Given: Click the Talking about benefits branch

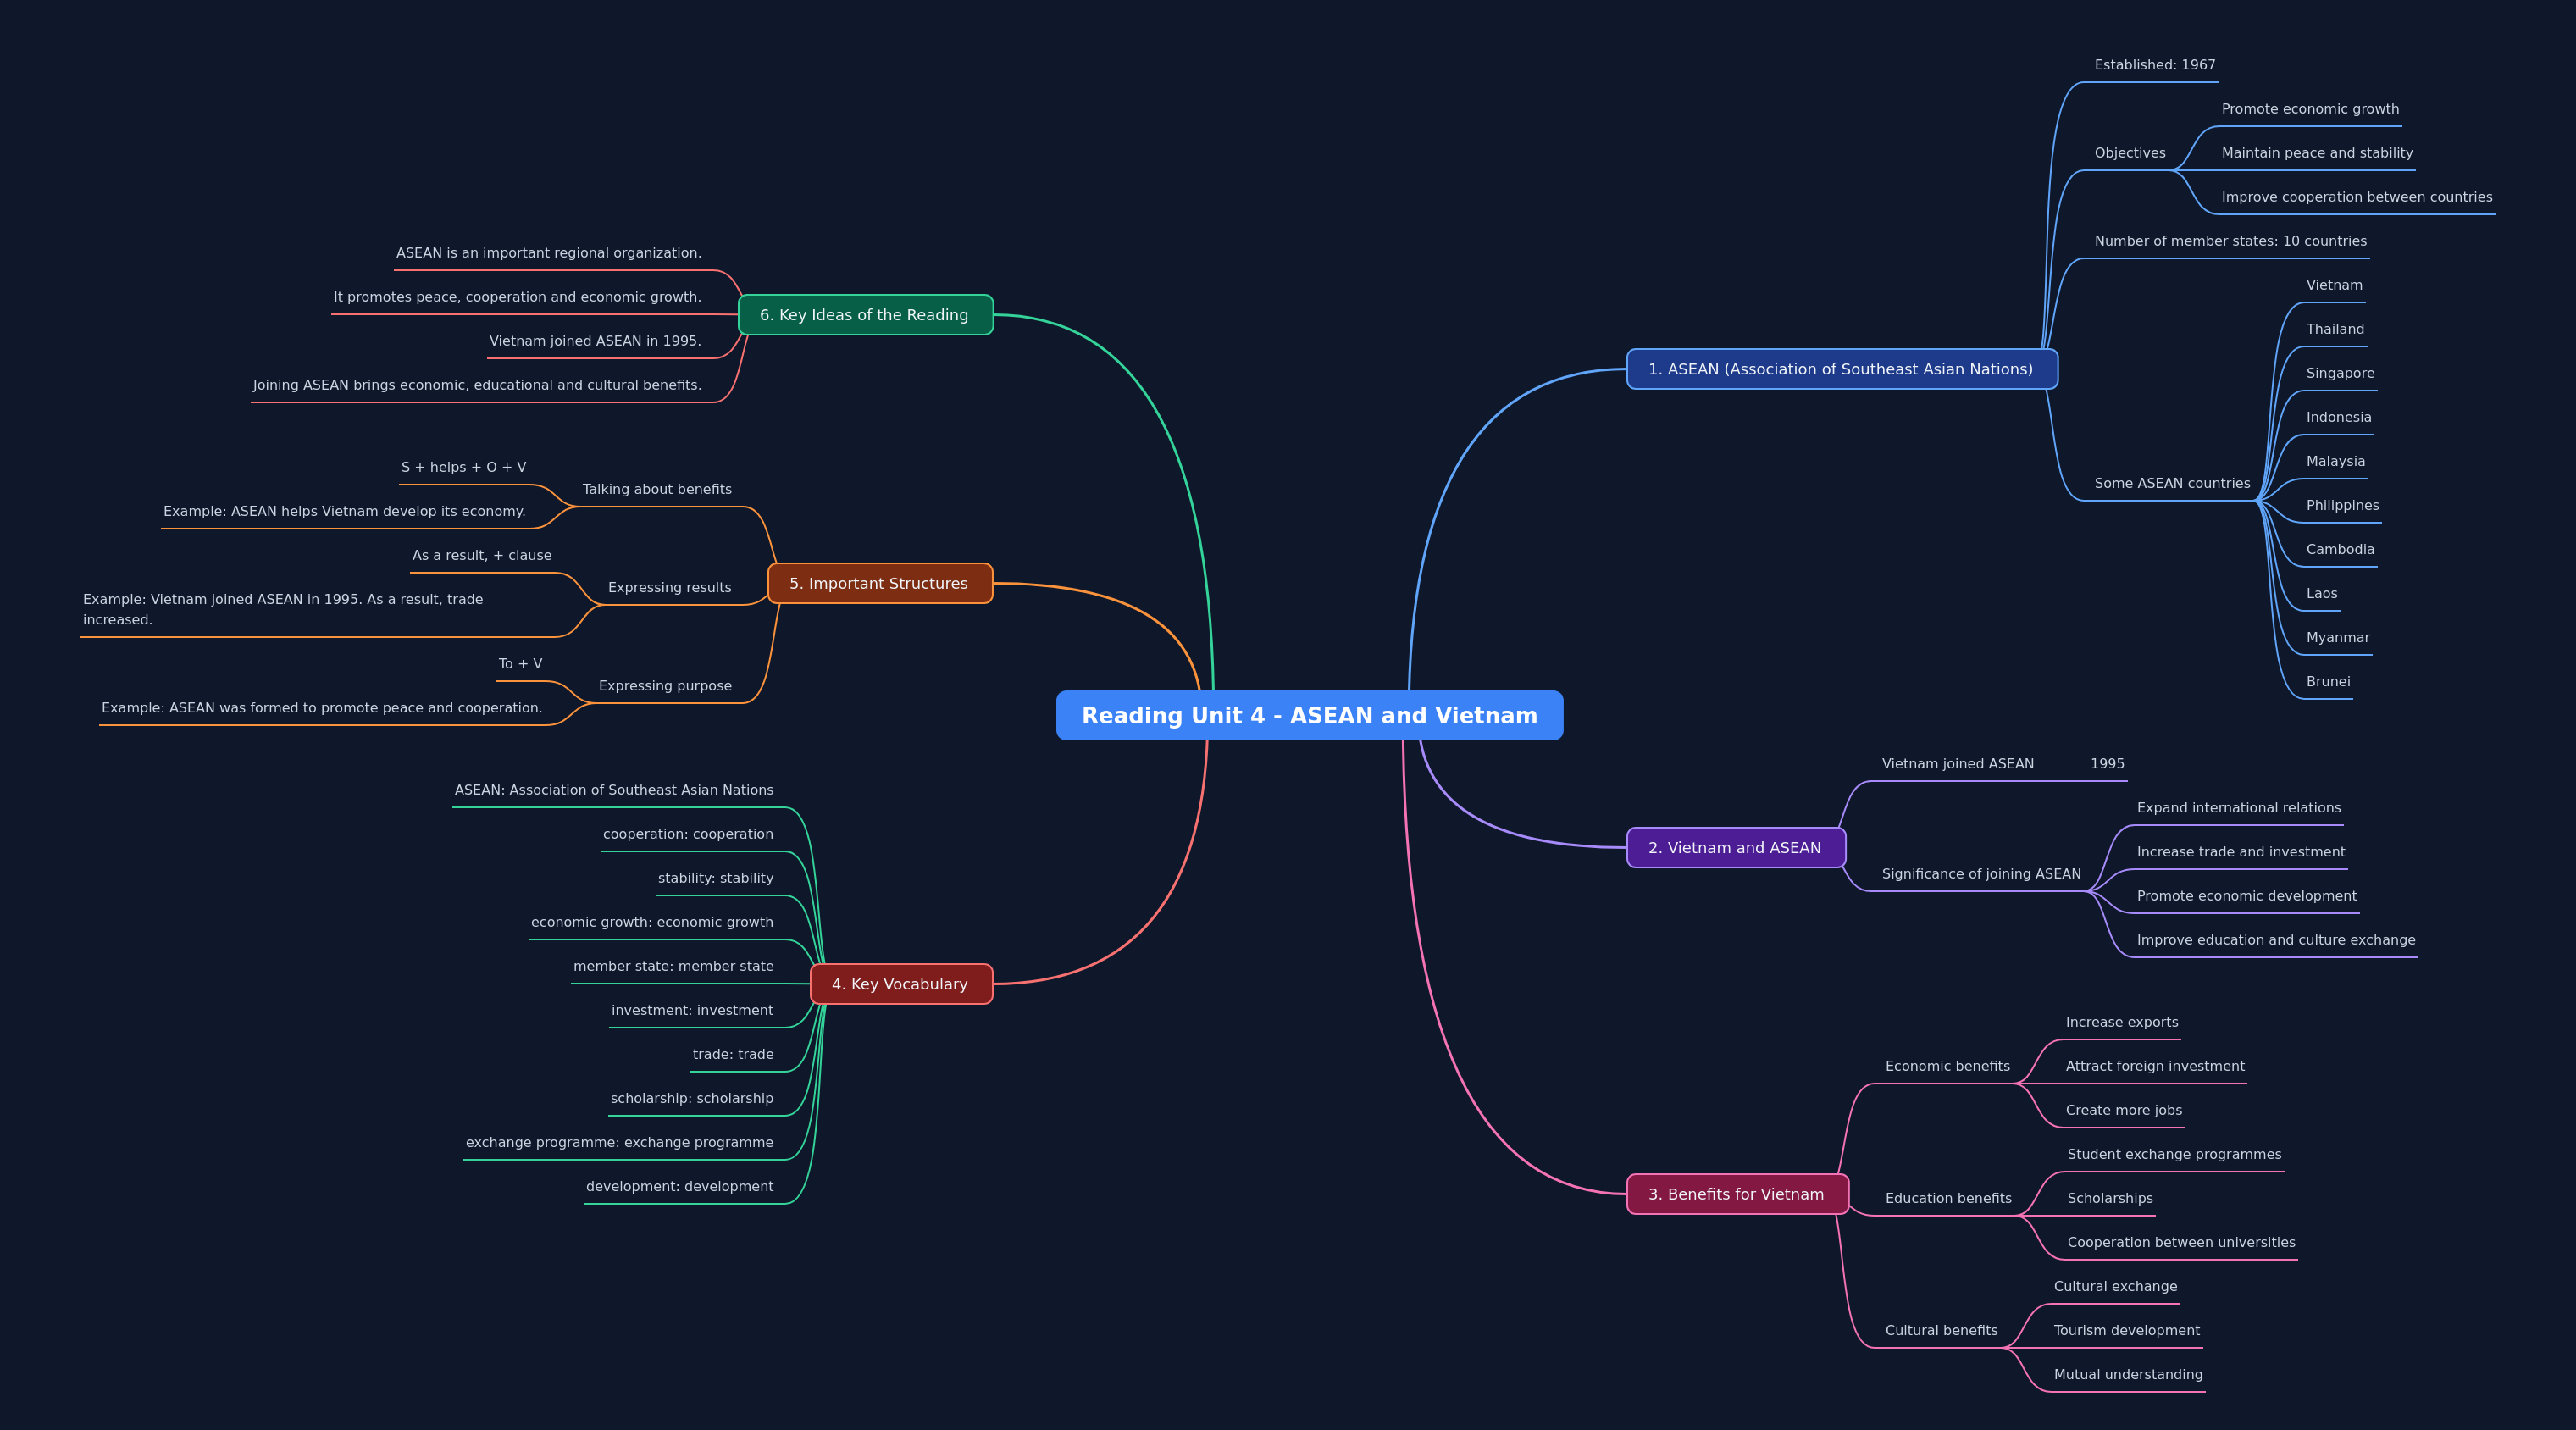Looking at the screenshot, I should (x=657, y=489).
